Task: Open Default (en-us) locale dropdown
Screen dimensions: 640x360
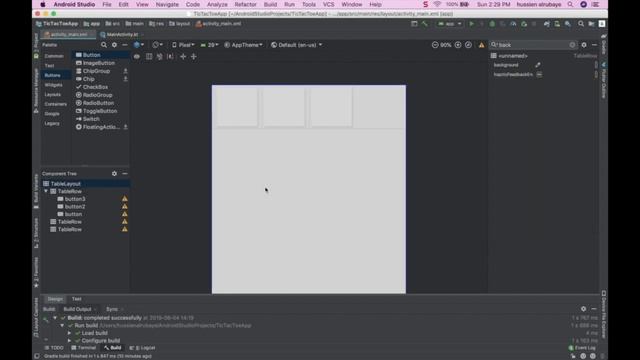Action: 296,45
